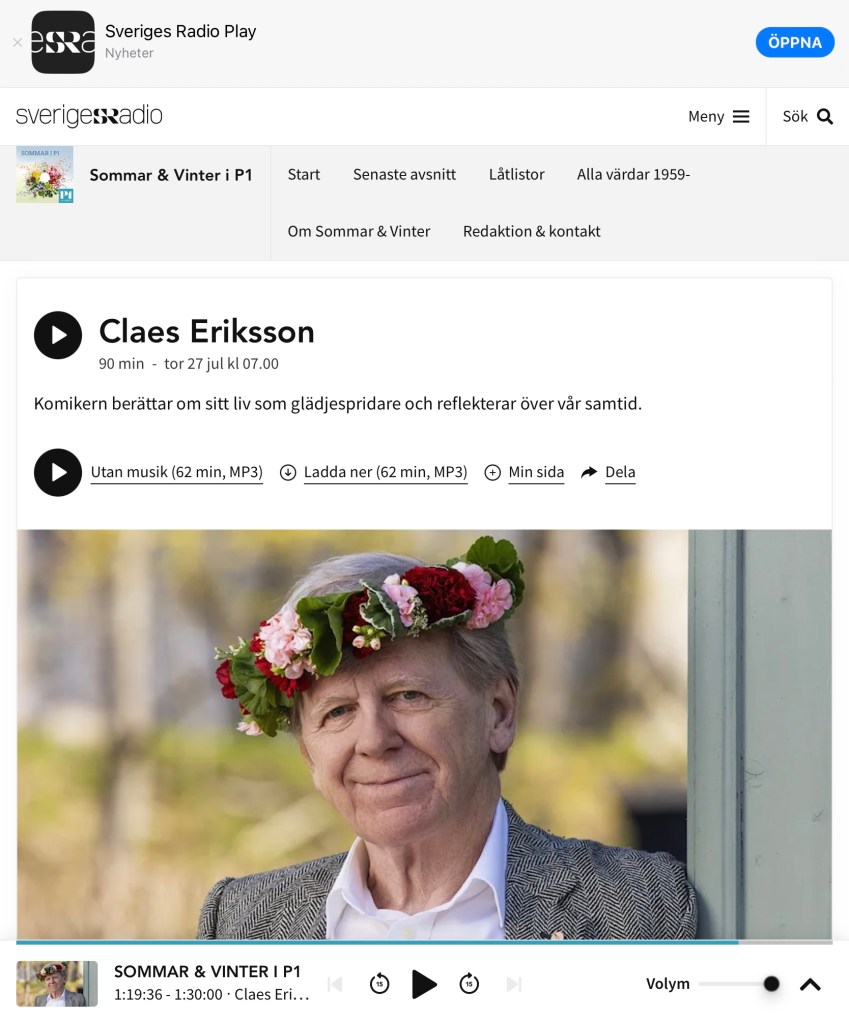Go to previous track in player
This screenshot has height=1023, width=849.
335,983
